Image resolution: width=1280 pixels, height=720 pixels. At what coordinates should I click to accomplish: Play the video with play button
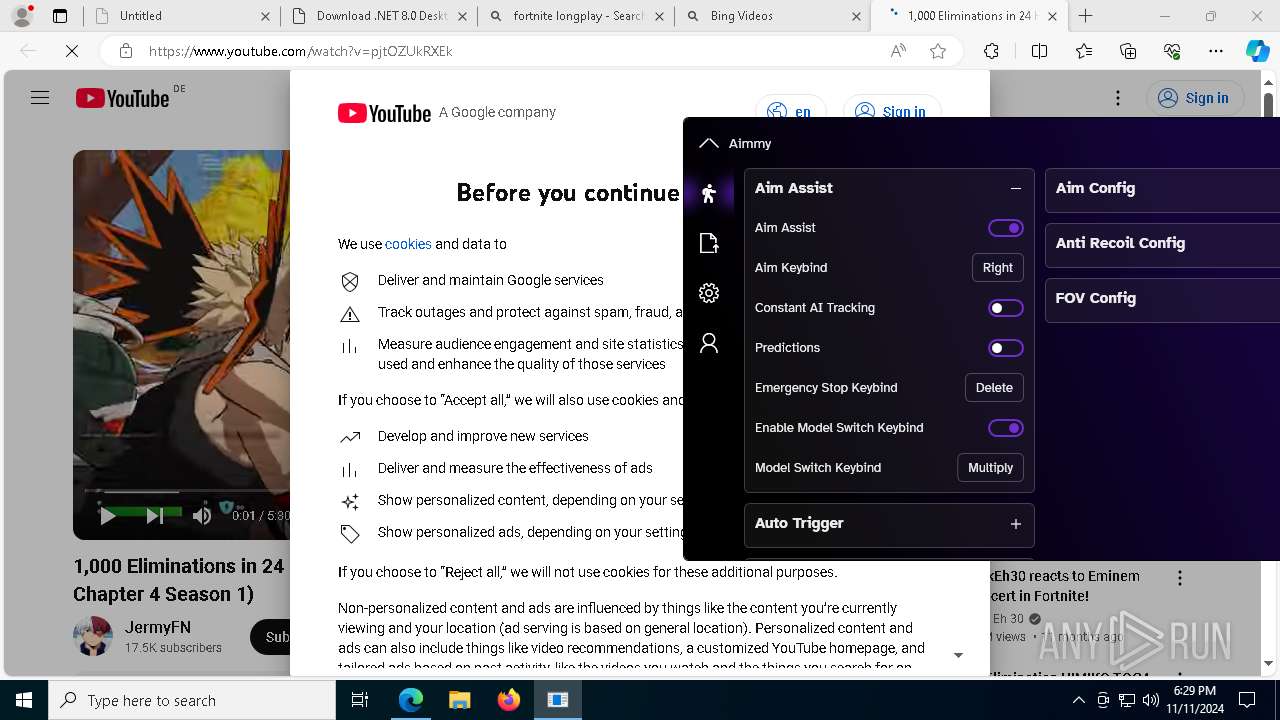click(107, 516)
